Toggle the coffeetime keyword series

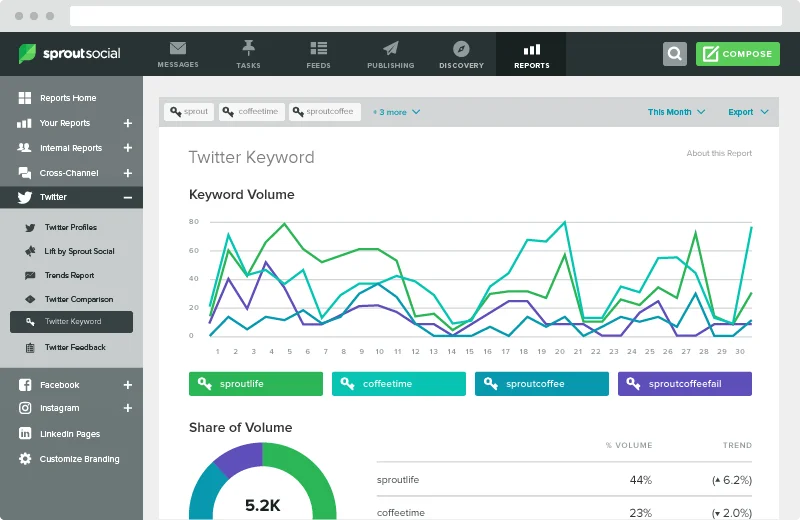399,384
